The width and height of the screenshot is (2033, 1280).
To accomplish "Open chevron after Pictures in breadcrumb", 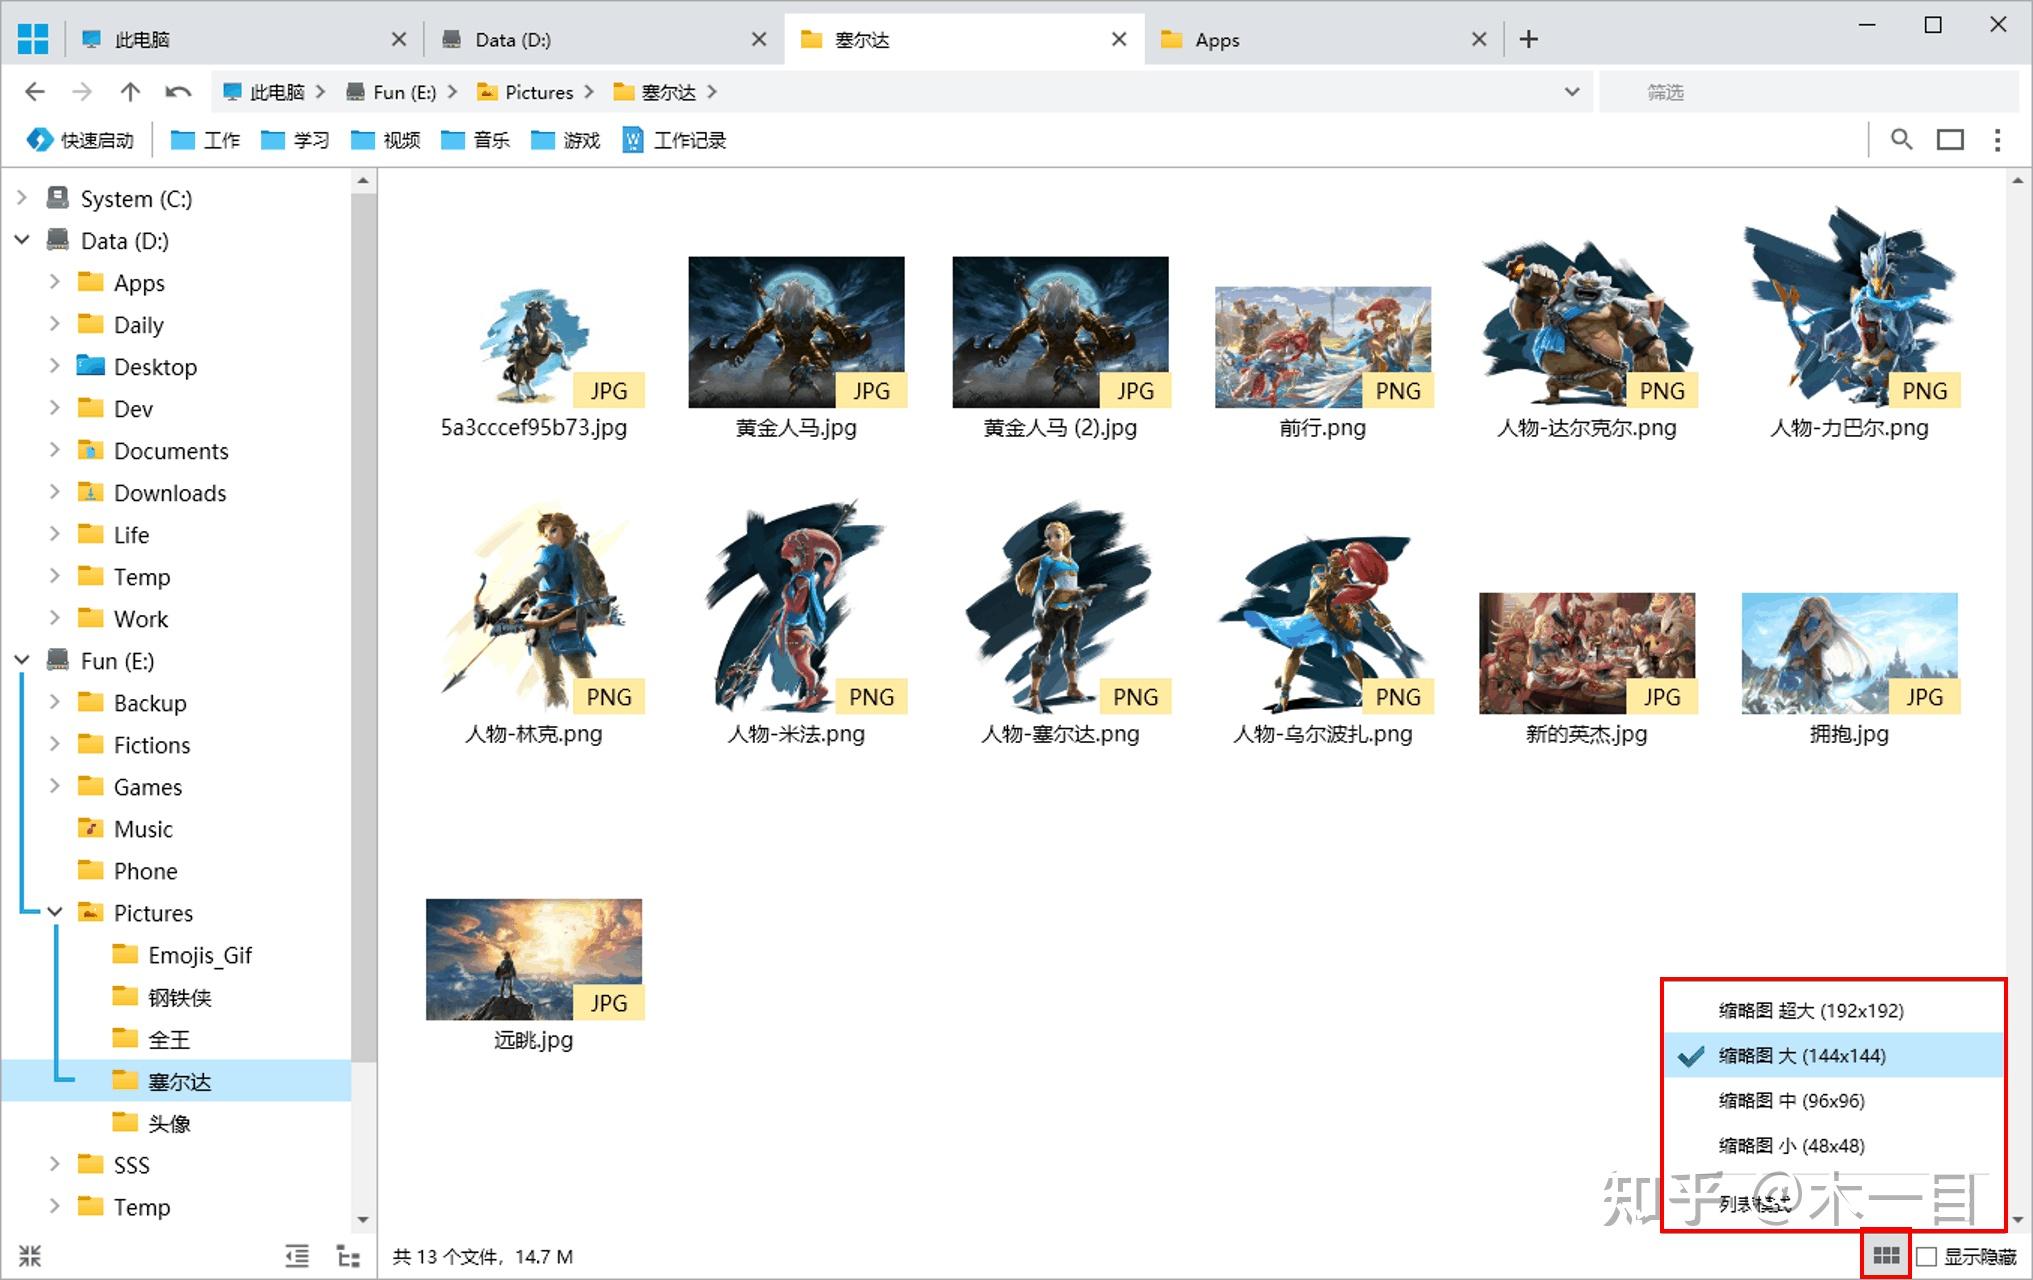I will 589,92.
